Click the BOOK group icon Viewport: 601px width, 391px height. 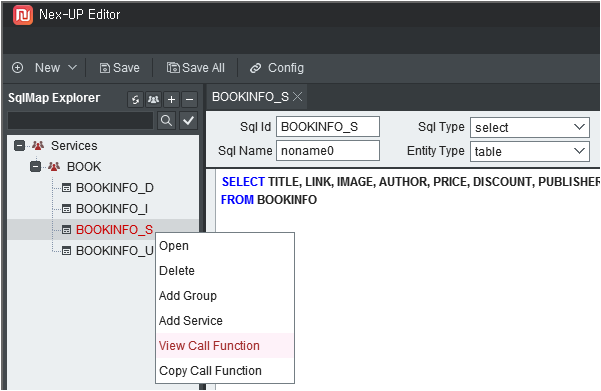[54, 167]
